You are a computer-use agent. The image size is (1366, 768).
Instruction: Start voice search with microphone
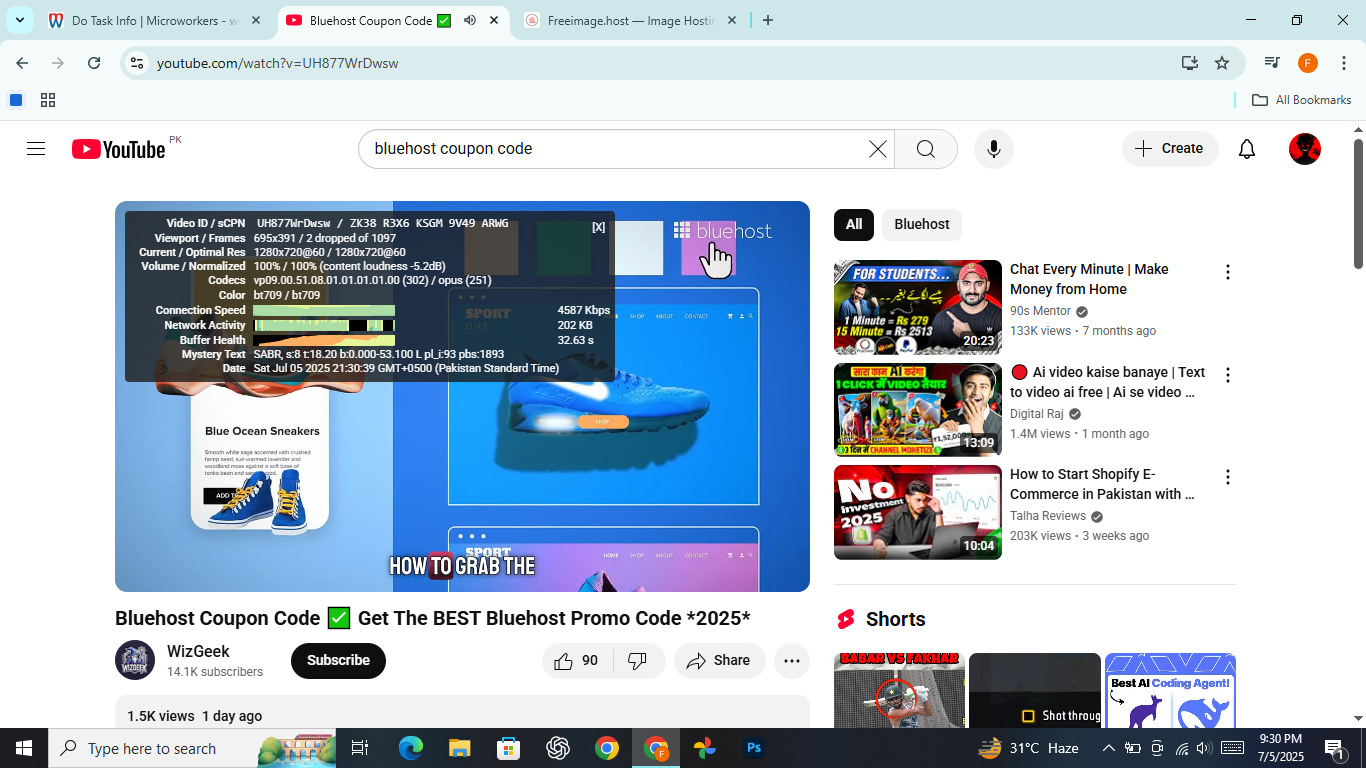[993, 149]
